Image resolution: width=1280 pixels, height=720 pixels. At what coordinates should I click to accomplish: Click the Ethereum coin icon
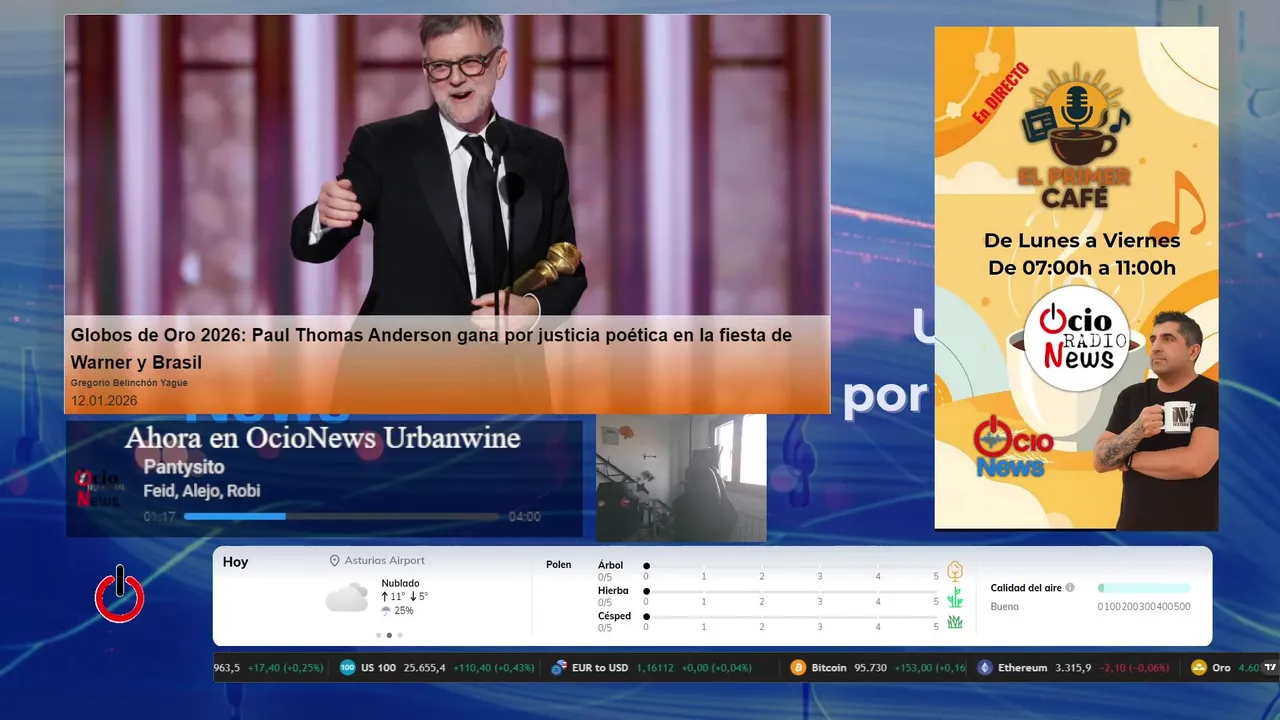(x=985, y=668)
